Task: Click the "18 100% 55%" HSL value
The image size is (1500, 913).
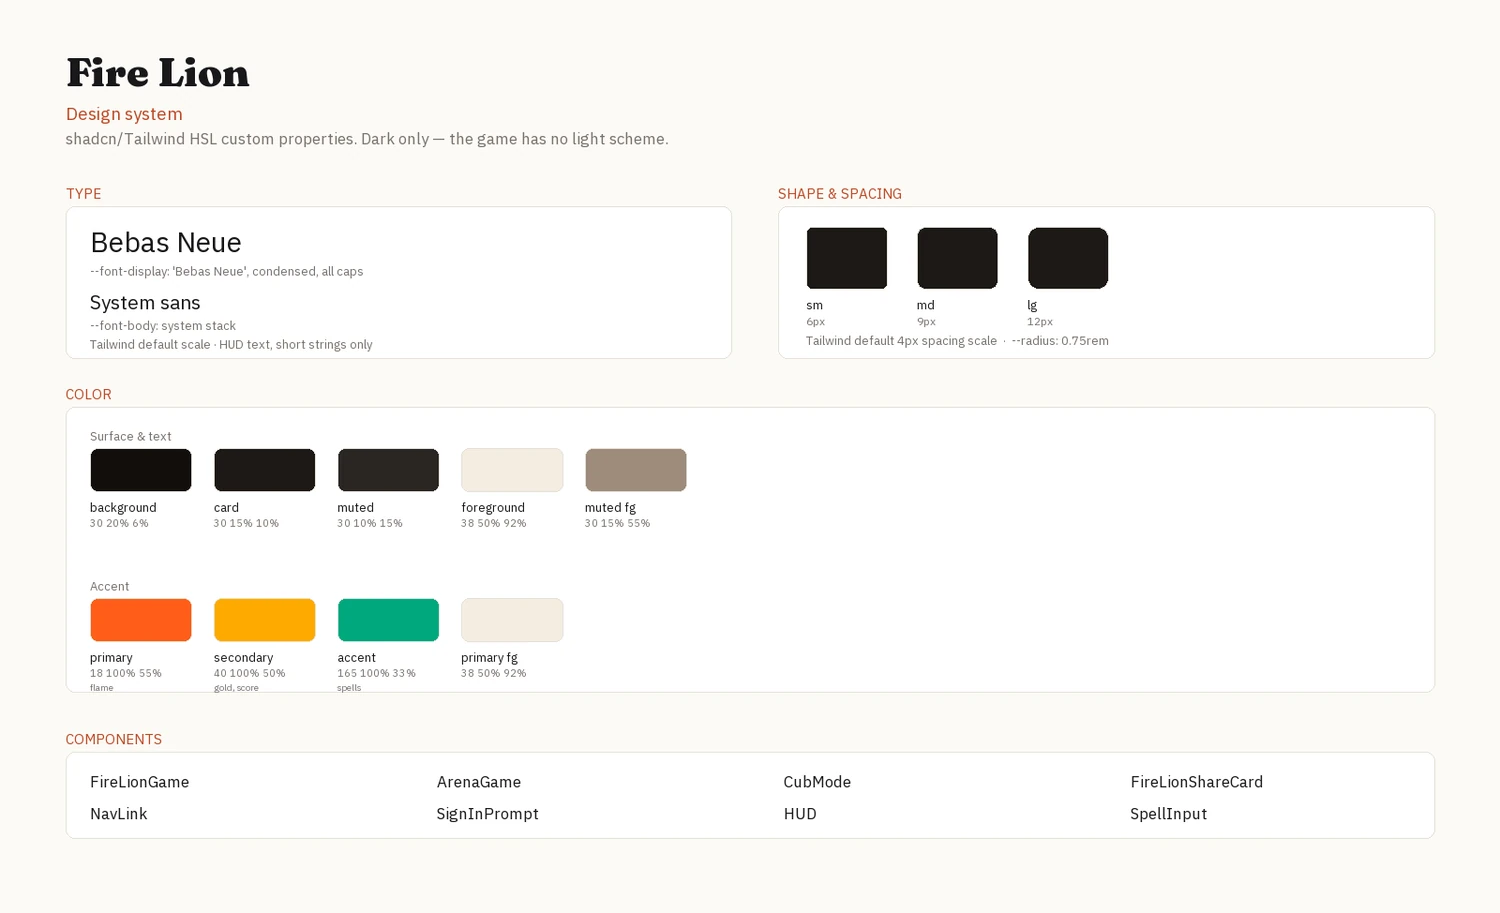Action: click(126, 674)
